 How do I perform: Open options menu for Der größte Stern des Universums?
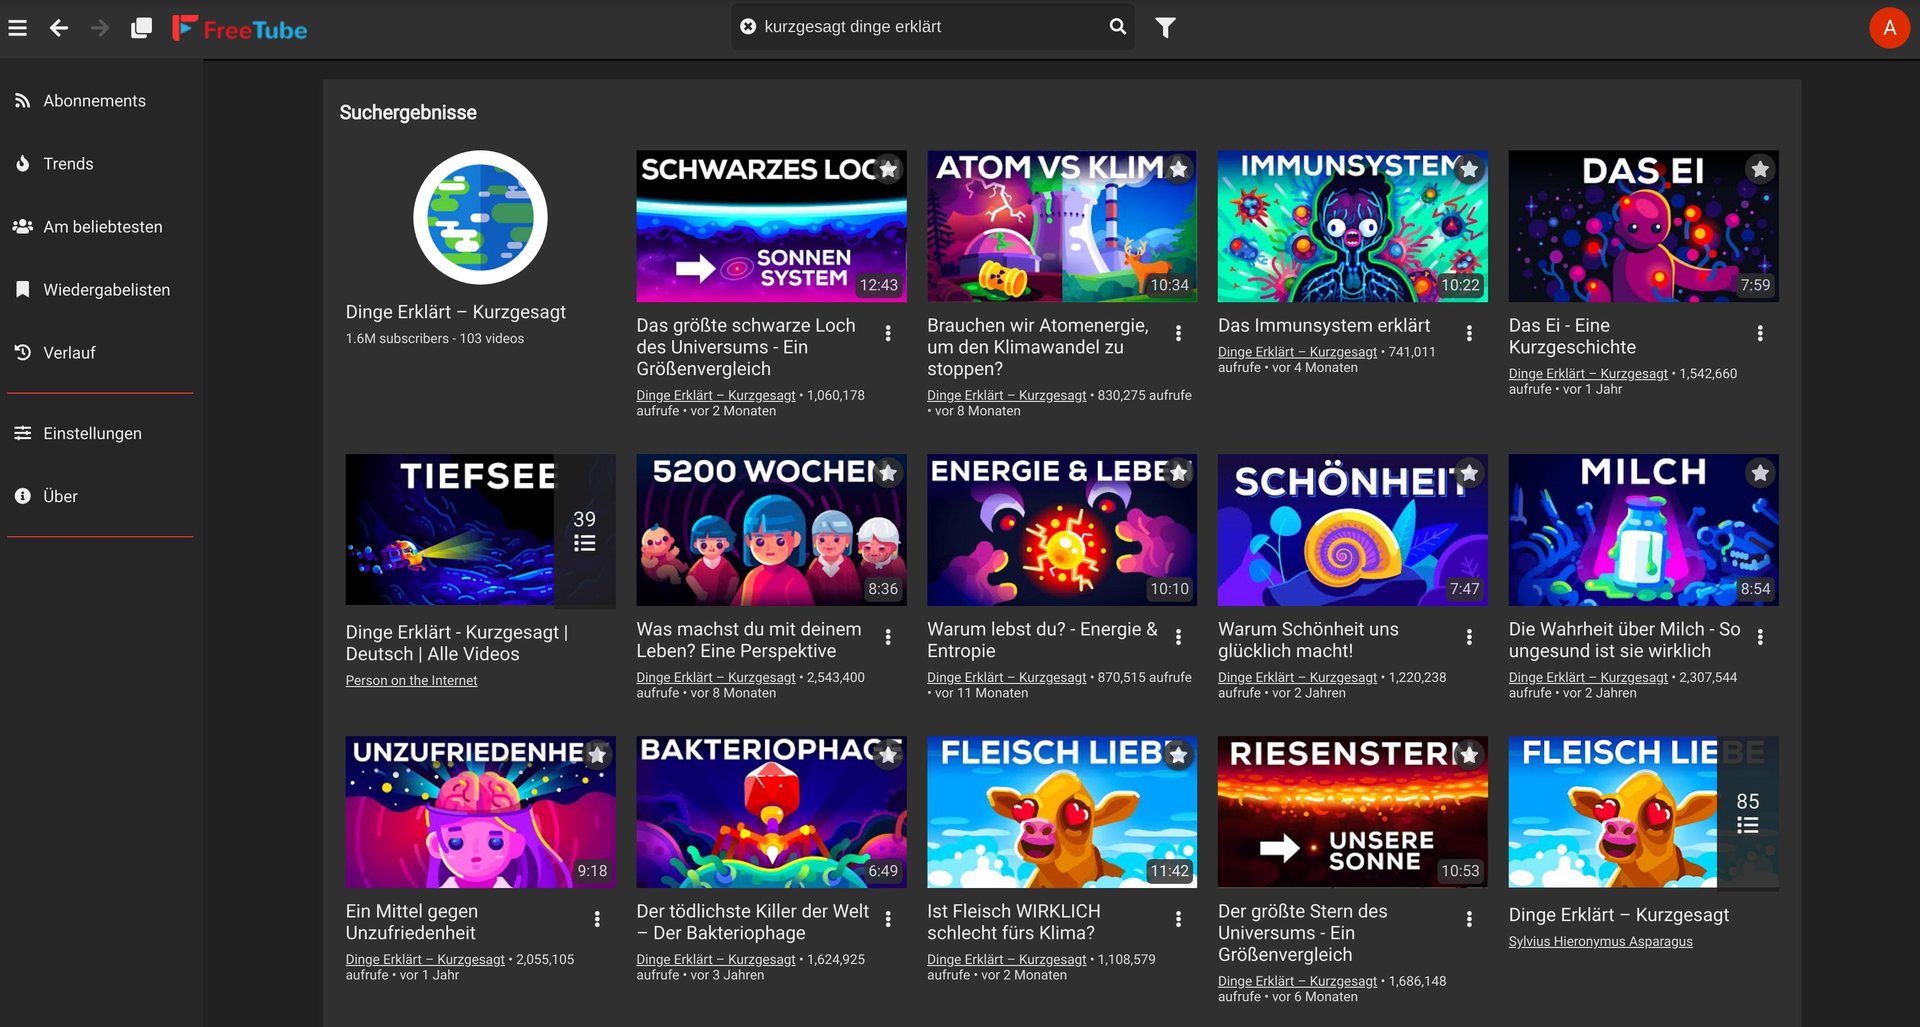(1469, 919)
